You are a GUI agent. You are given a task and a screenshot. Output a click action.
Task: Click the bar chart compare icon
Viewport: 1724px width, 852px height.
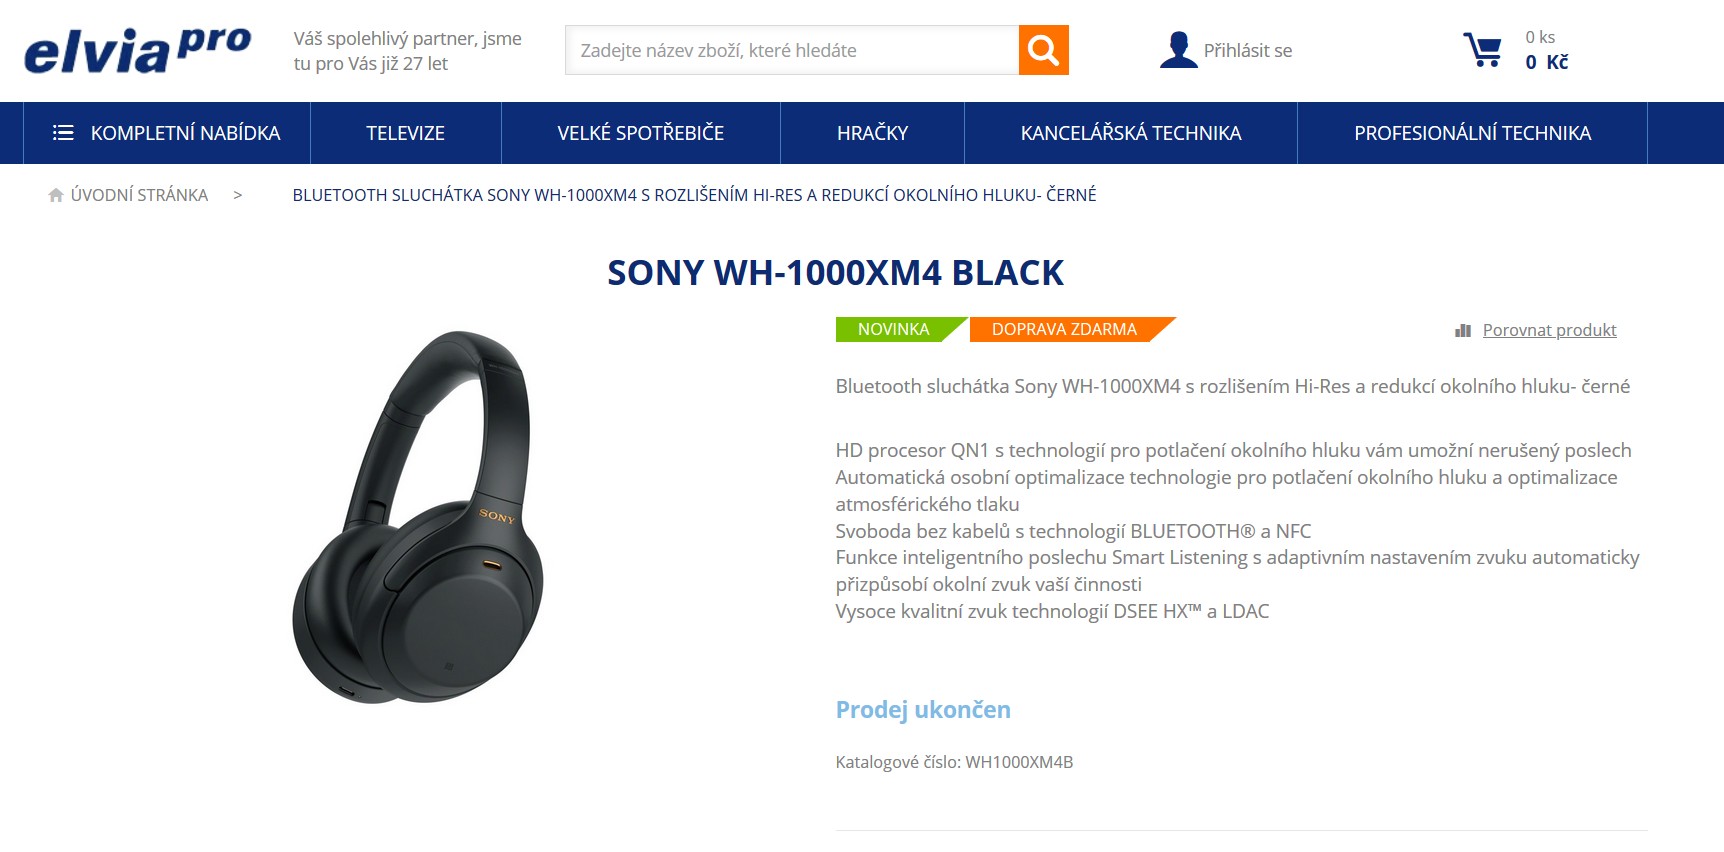pyautogui.click(x=1463, y=330)
